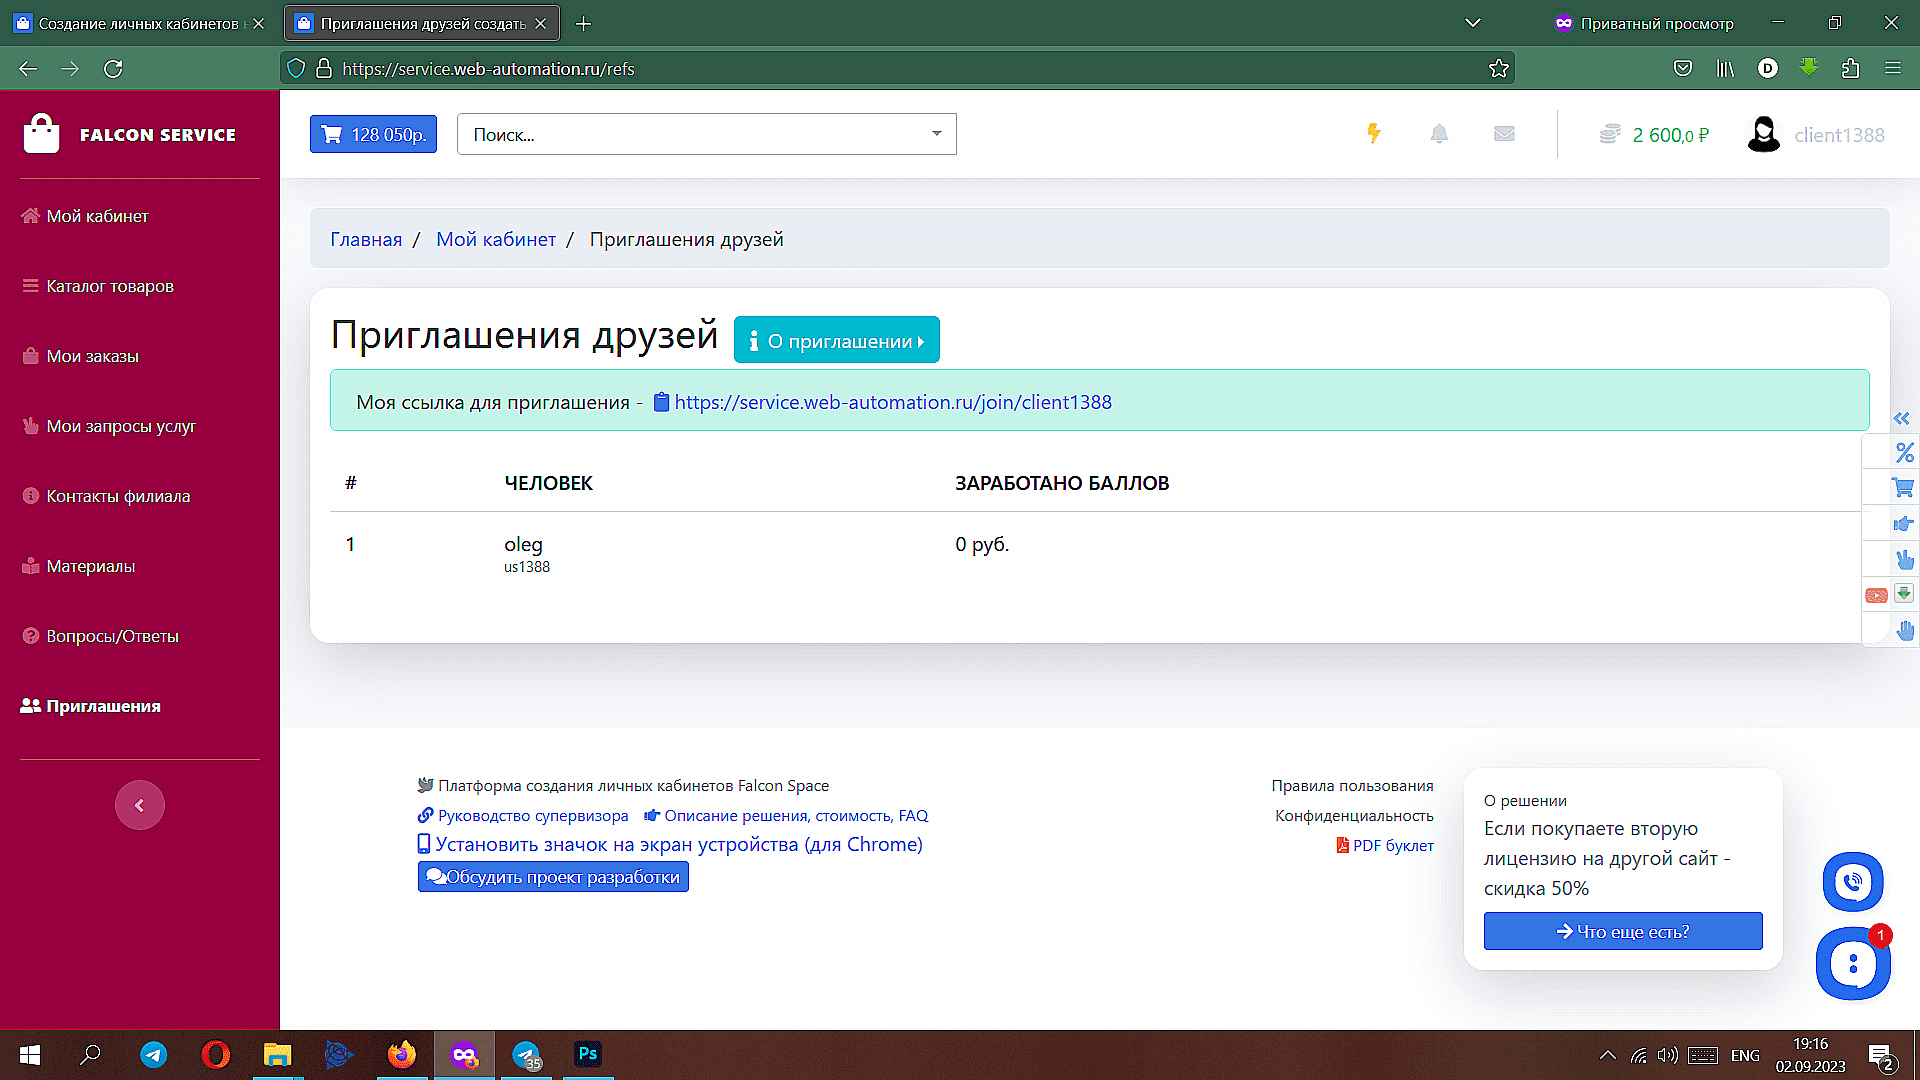Open the chat widget with notification badge
The width and height of the screenshot is (1920, 1080).
[x=1853, y=964]
